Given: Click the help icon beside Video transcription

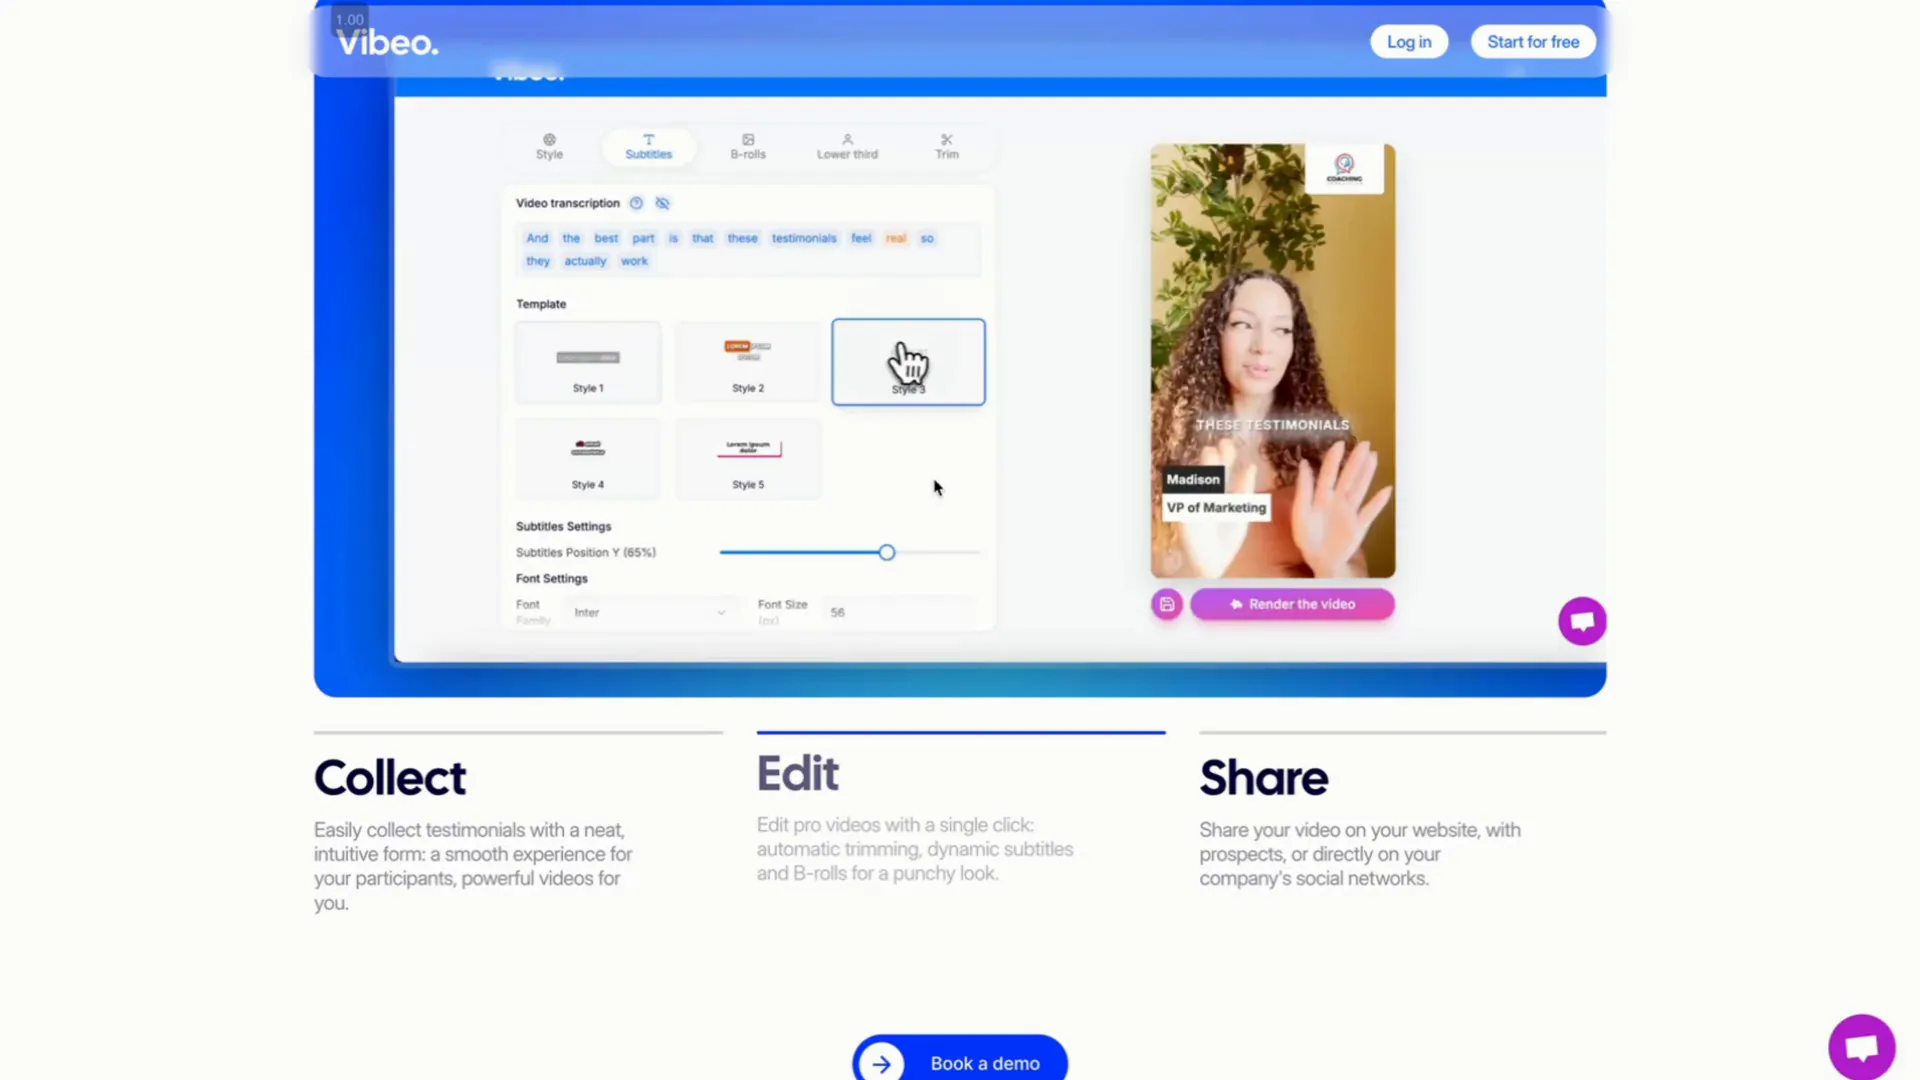Looking at the screenshot, I should point(636,203).
